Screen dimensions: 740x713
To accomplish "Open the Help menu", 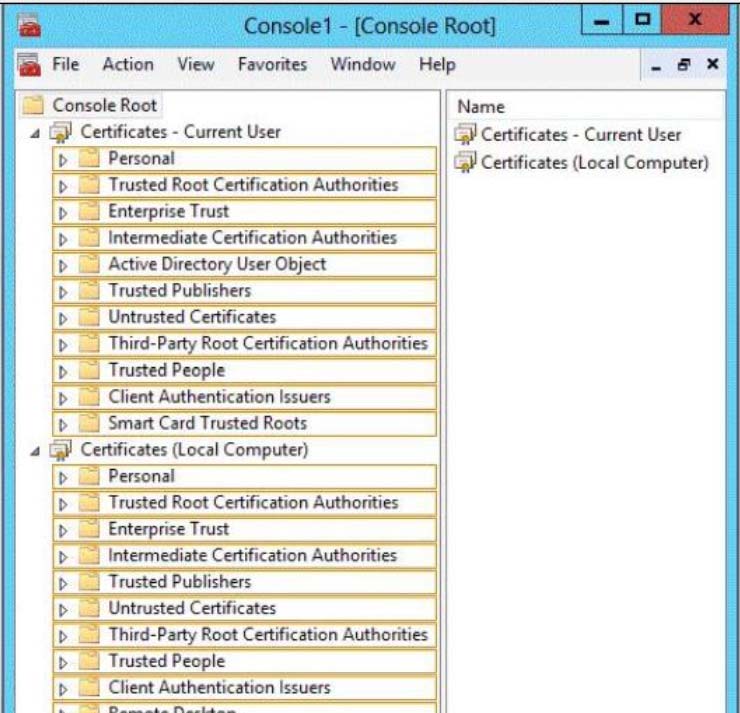I will coord(437,64).
